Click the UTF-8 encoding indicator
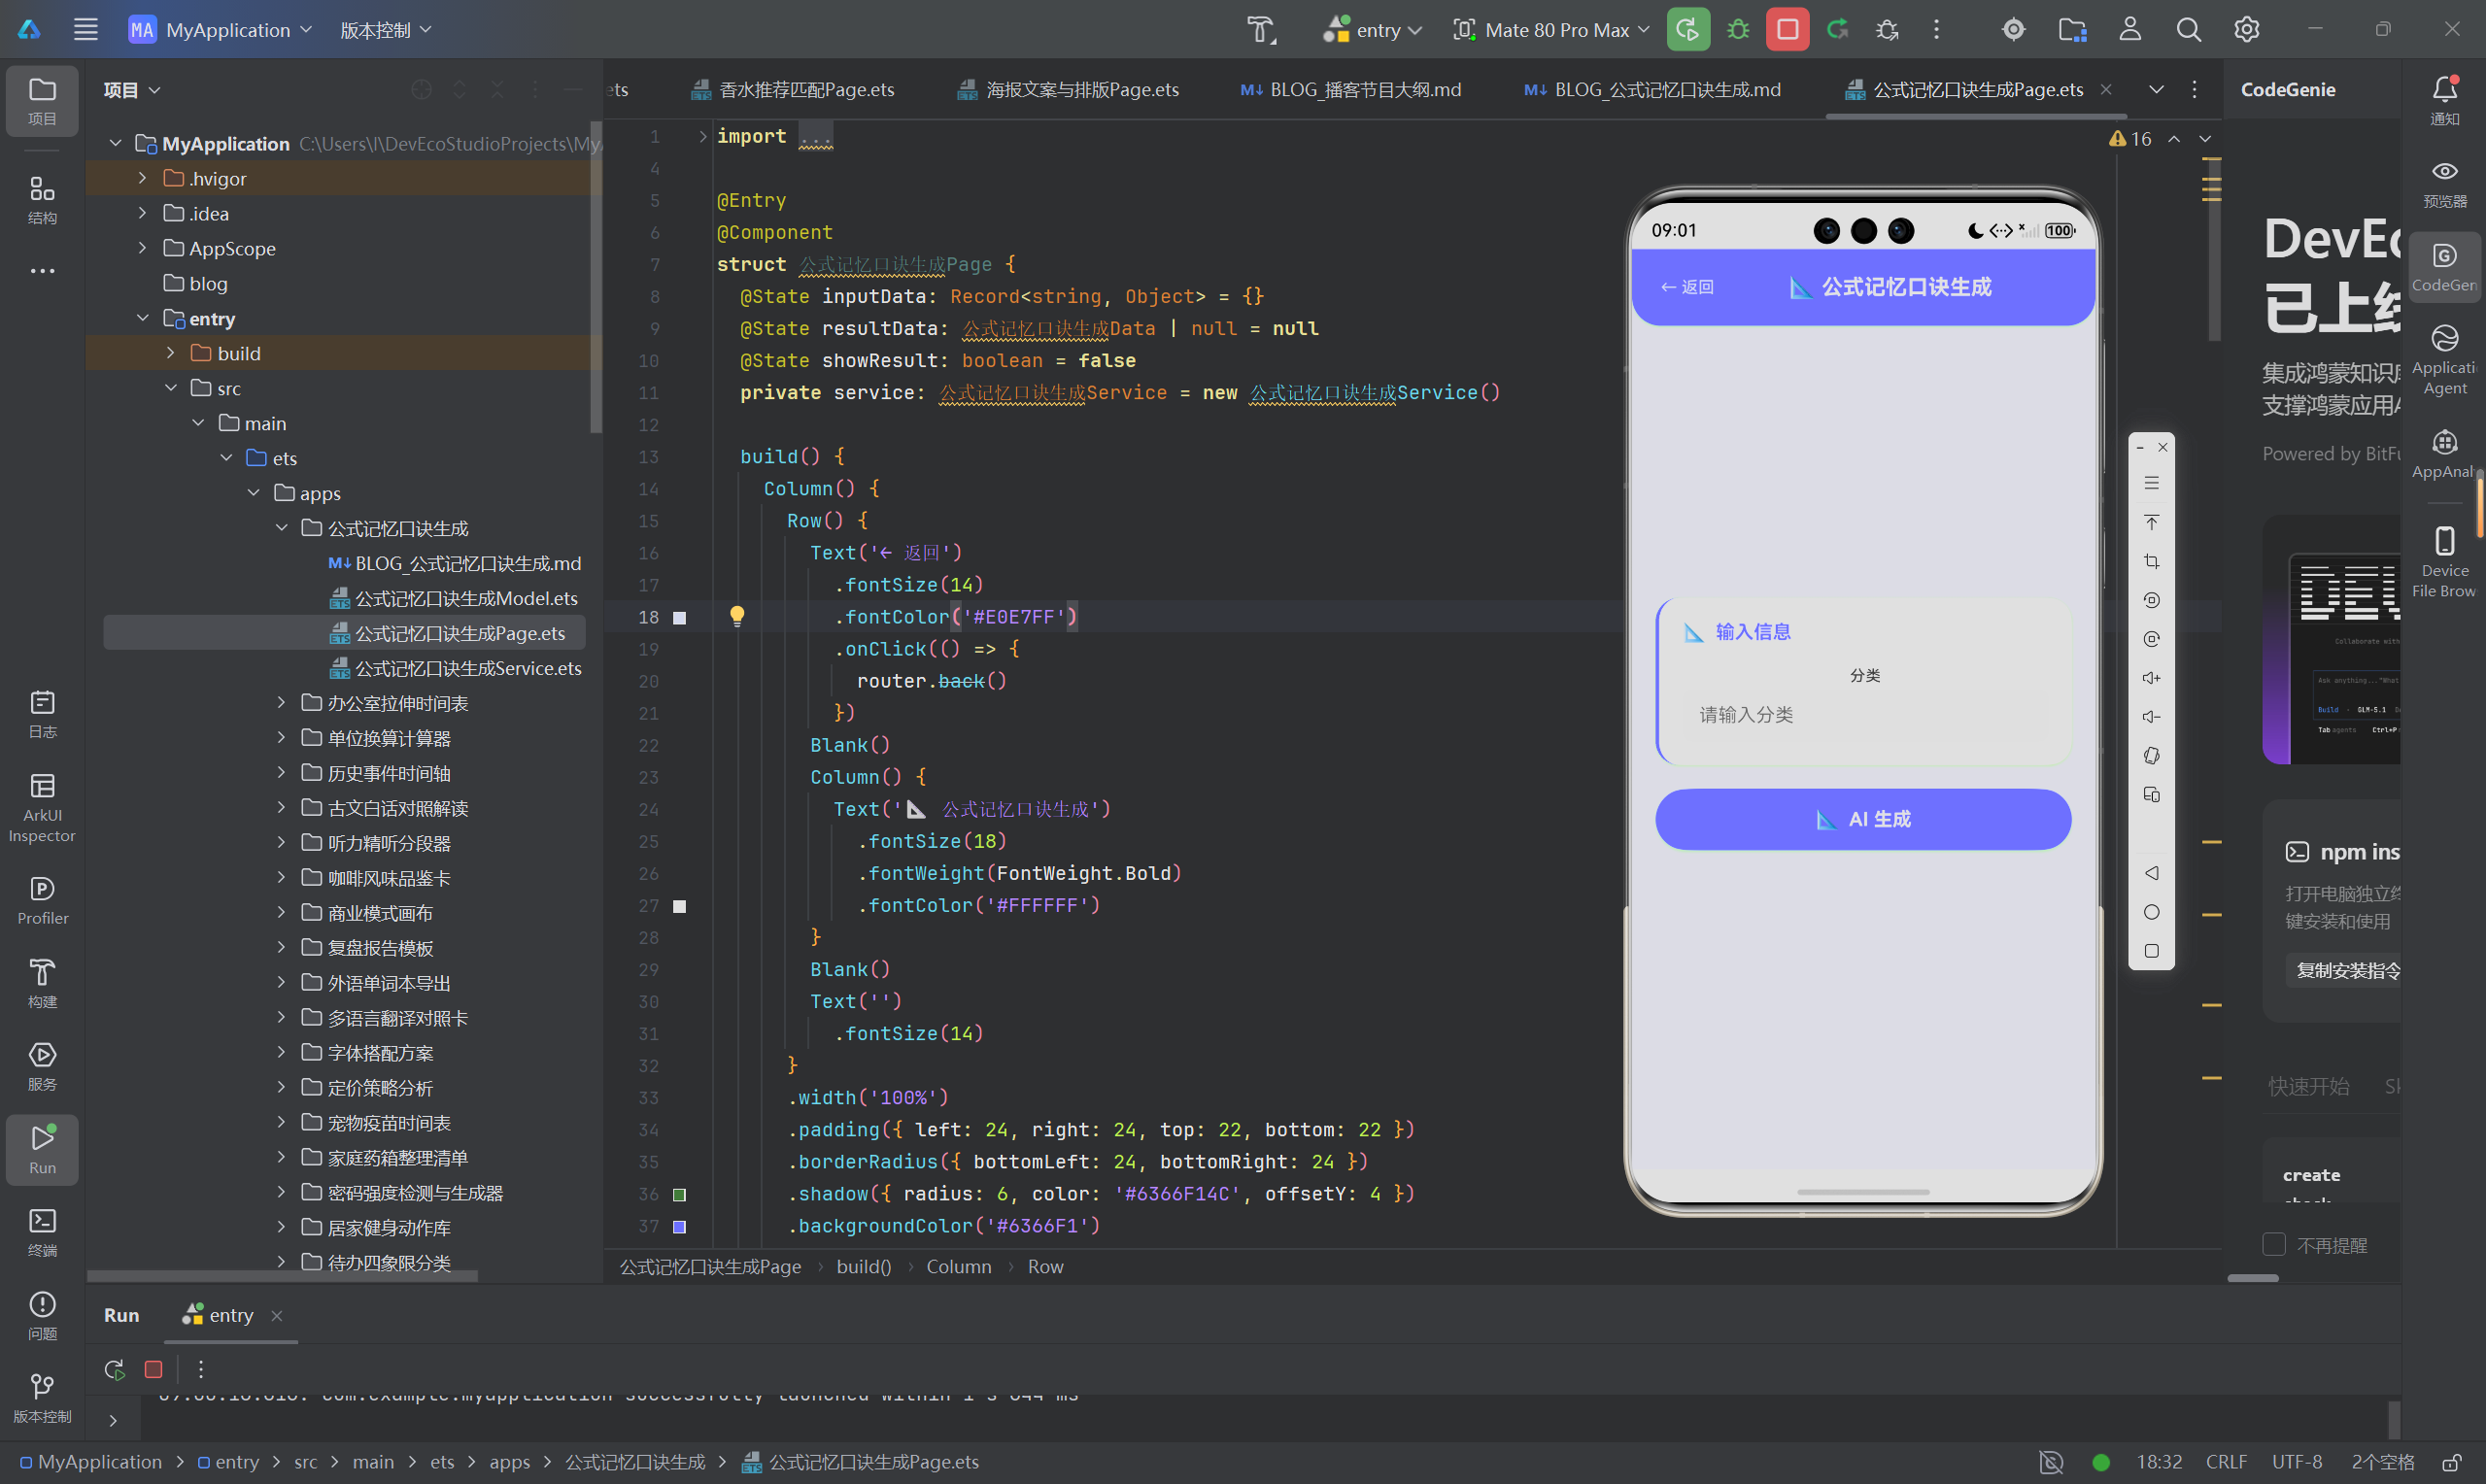Screen dimensions: 2486x1484 click(x=2296, y=1462)
